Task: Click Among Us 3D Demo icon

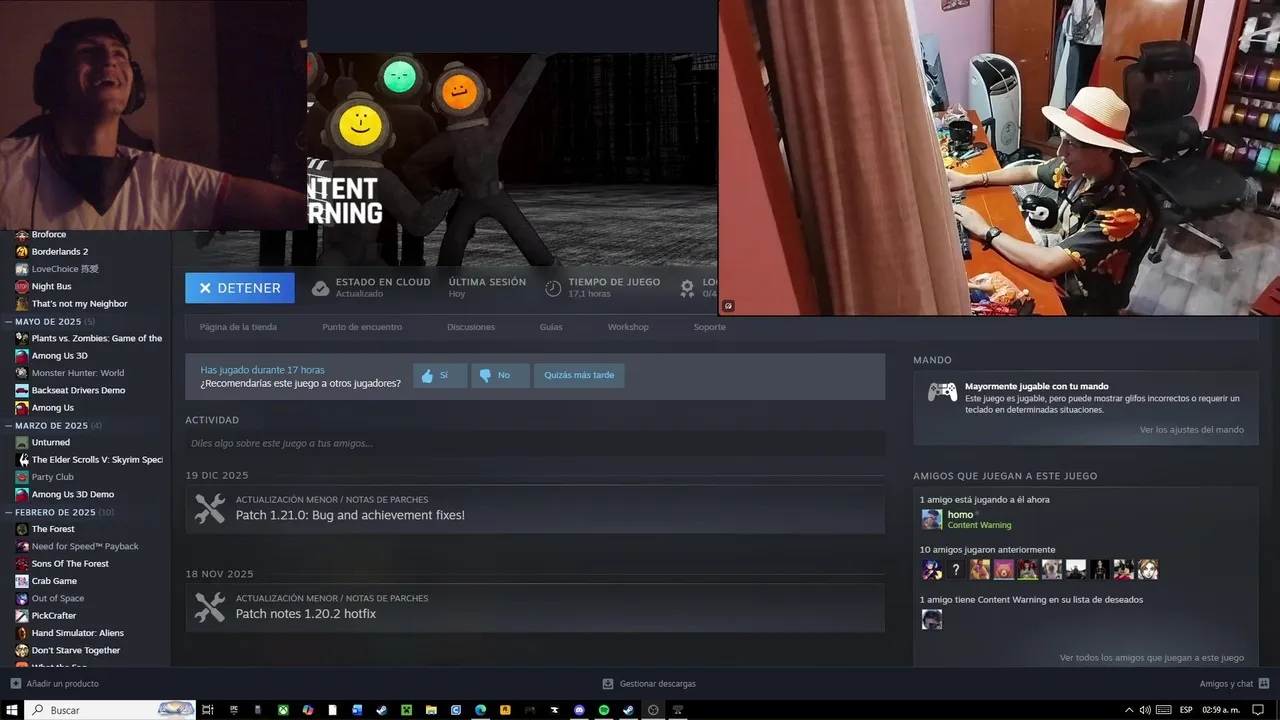Action: tap(22, 494)
